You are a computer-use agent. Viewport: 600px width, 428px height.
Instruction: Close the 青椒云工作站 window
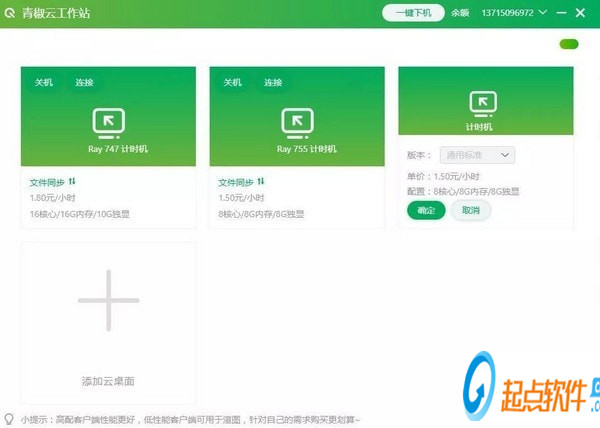580,13
